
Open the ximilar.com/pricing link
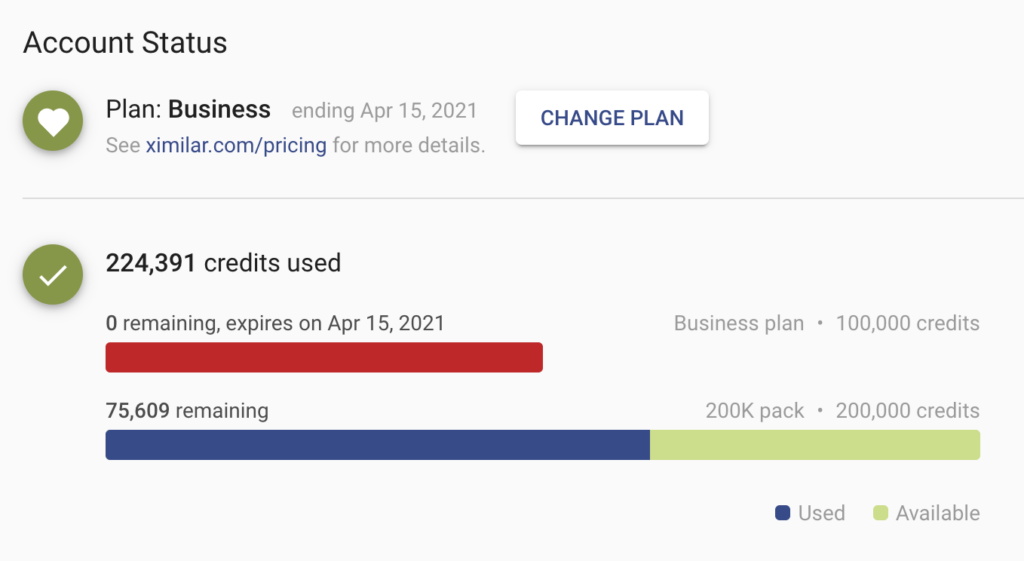coord(236,145)
